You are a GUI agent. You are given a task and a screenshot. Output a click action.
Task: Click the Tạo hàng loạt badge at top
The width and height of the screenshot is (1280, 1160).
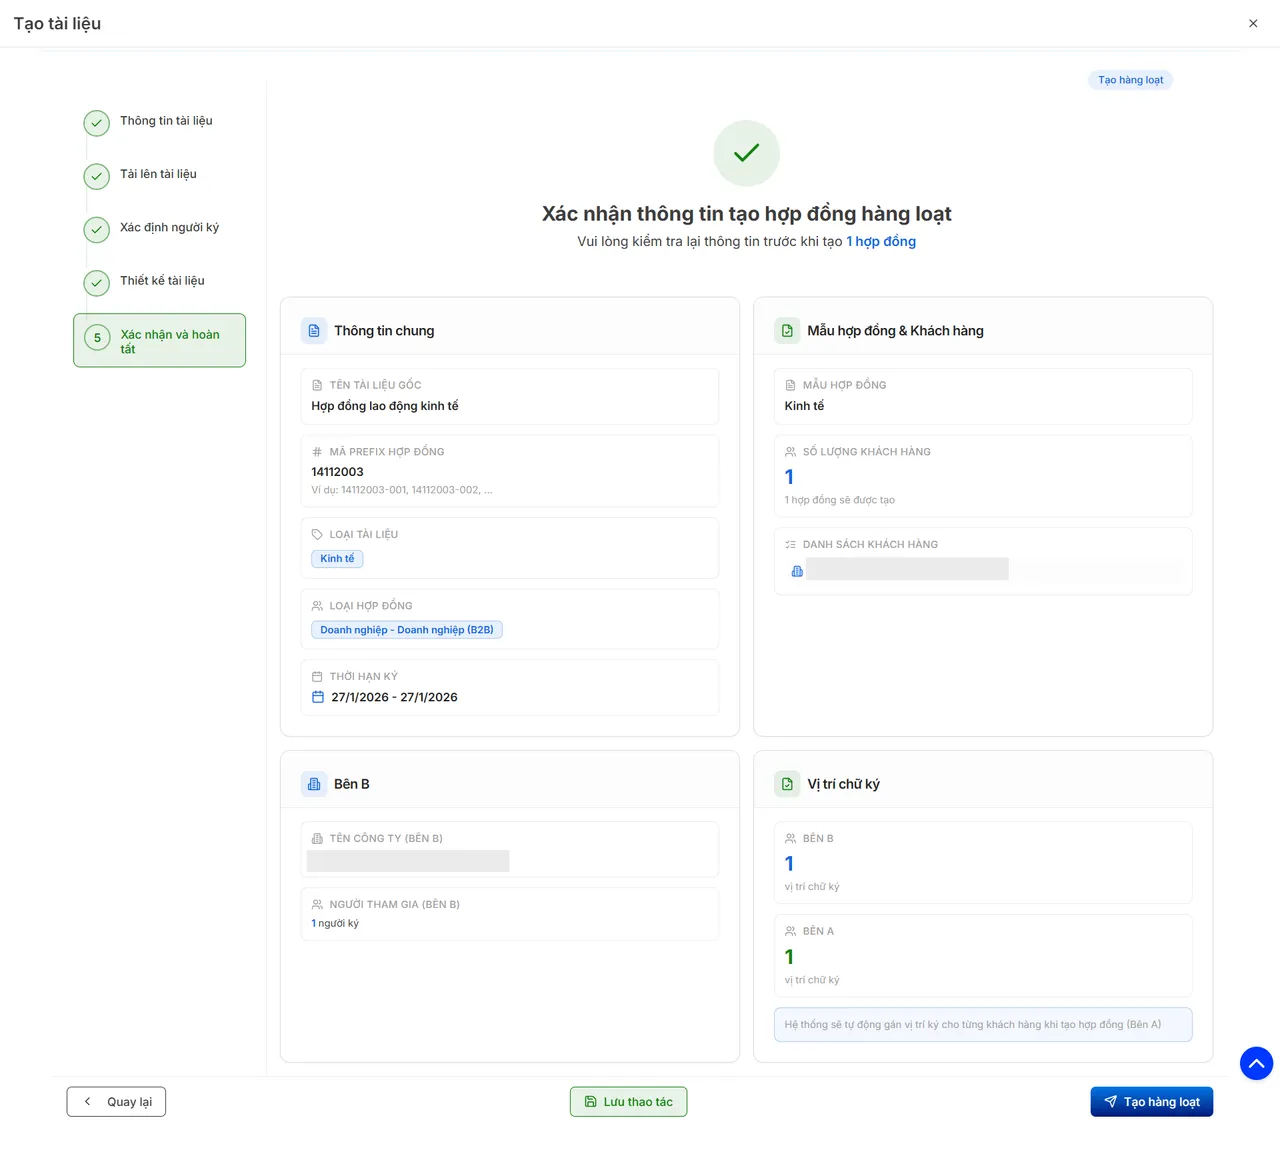1130,80
